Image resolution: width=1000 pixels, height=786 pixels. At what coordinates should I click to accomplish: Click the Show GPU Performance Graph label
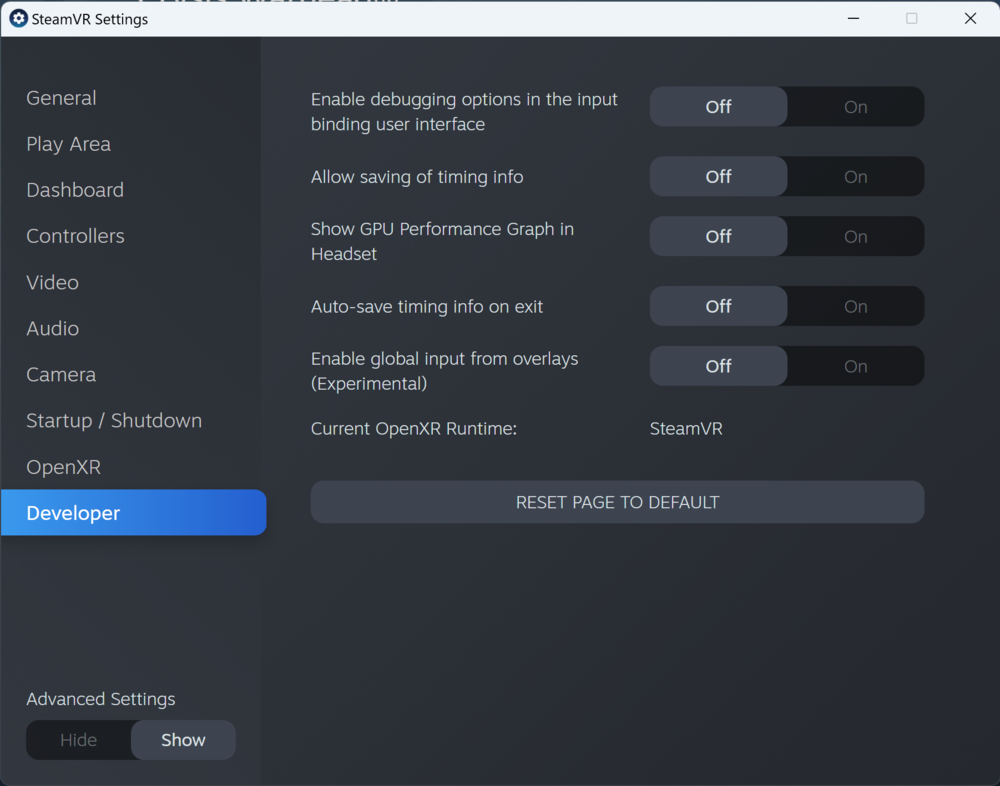click(x=443, y=241)
